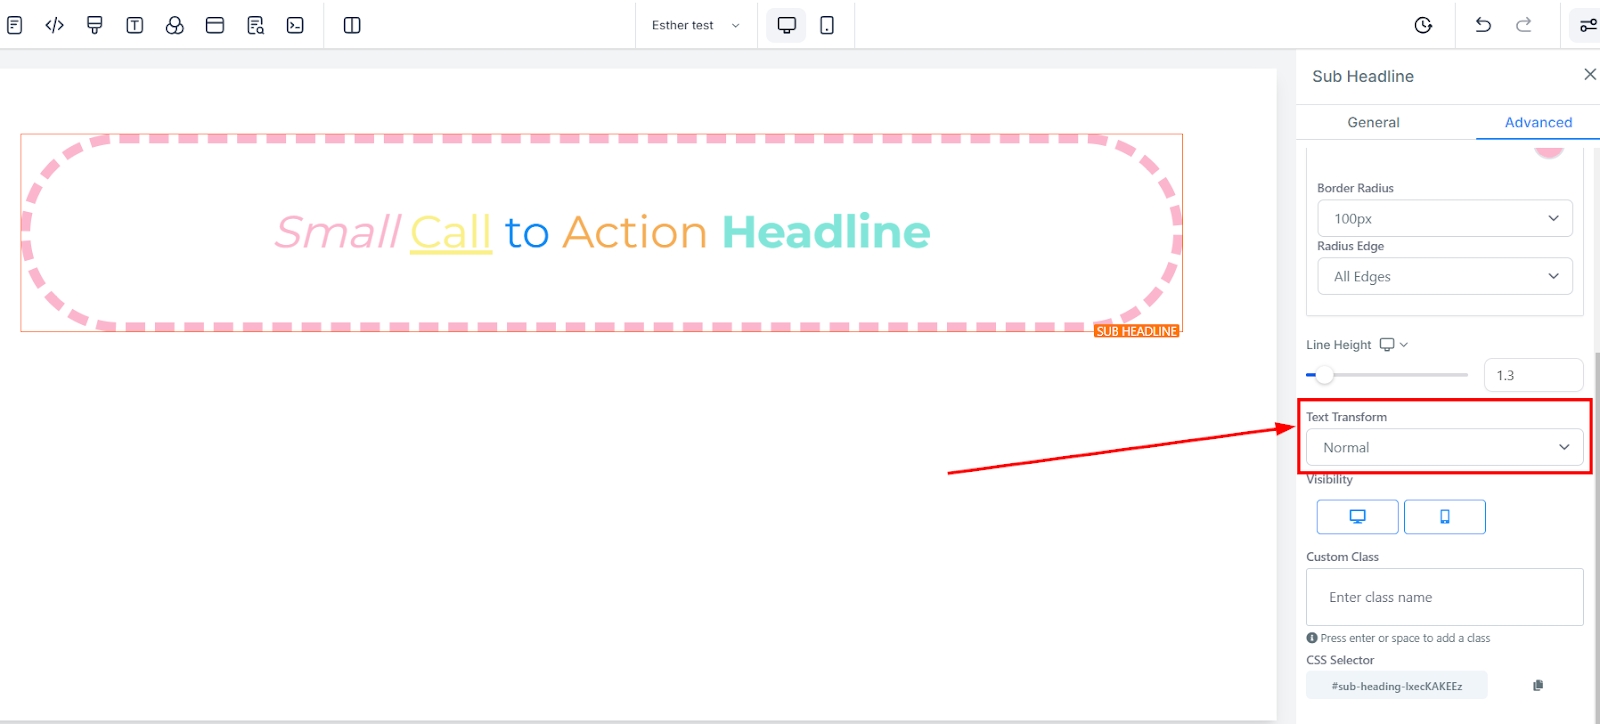This screenshot has height=724, width=1600.
Task: Toggle the split layout panel icon
Action: (352, 25)
